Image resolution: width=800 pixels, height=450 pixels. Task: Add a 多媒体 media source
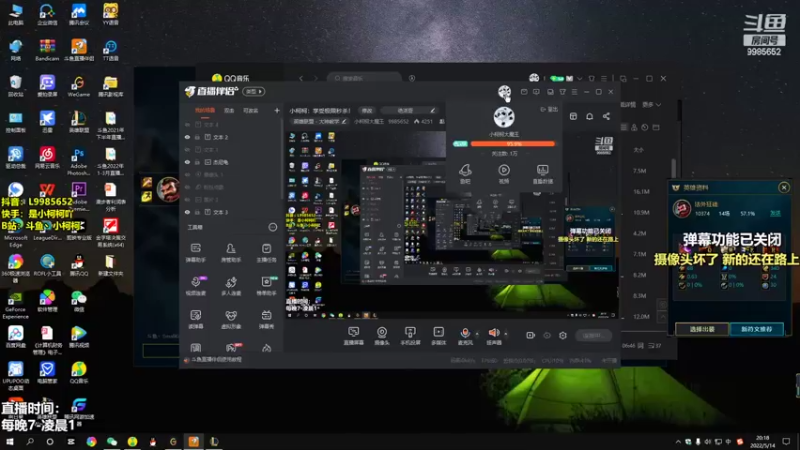tap(438, 336)
